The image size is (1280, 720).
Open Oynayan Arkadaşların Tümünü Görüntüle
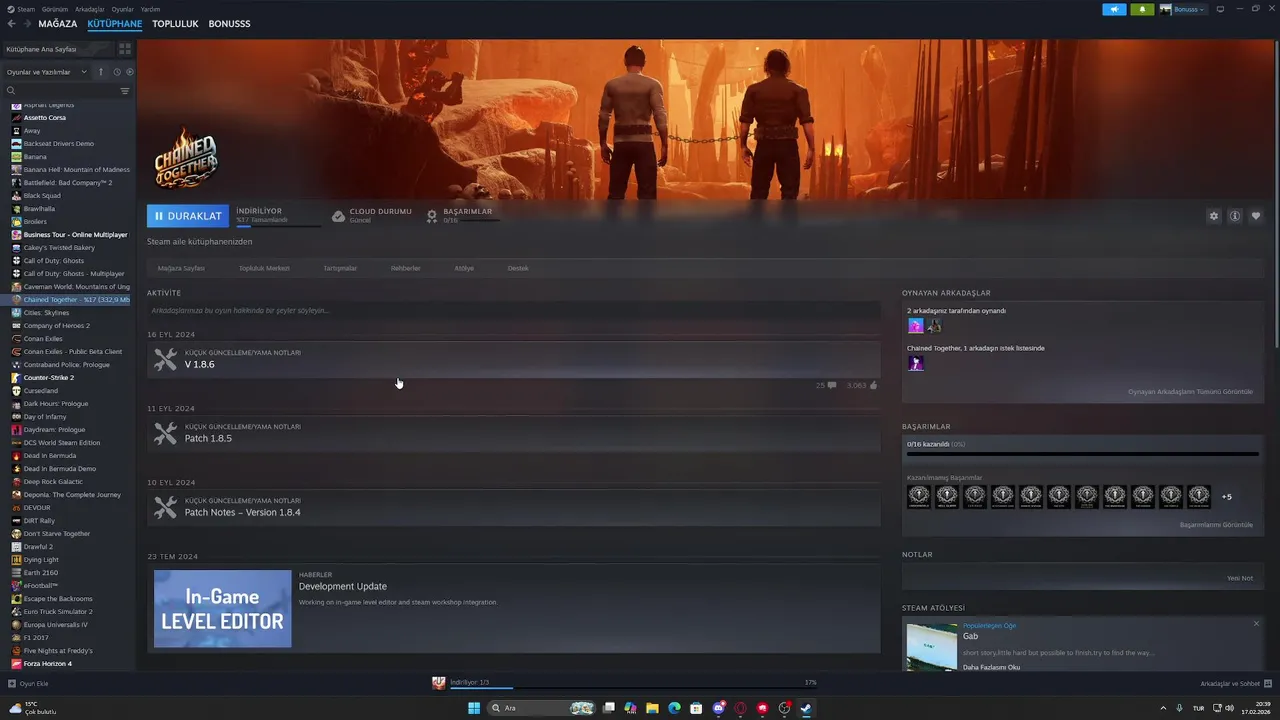pyautogui.click(x=1190, y=392)
